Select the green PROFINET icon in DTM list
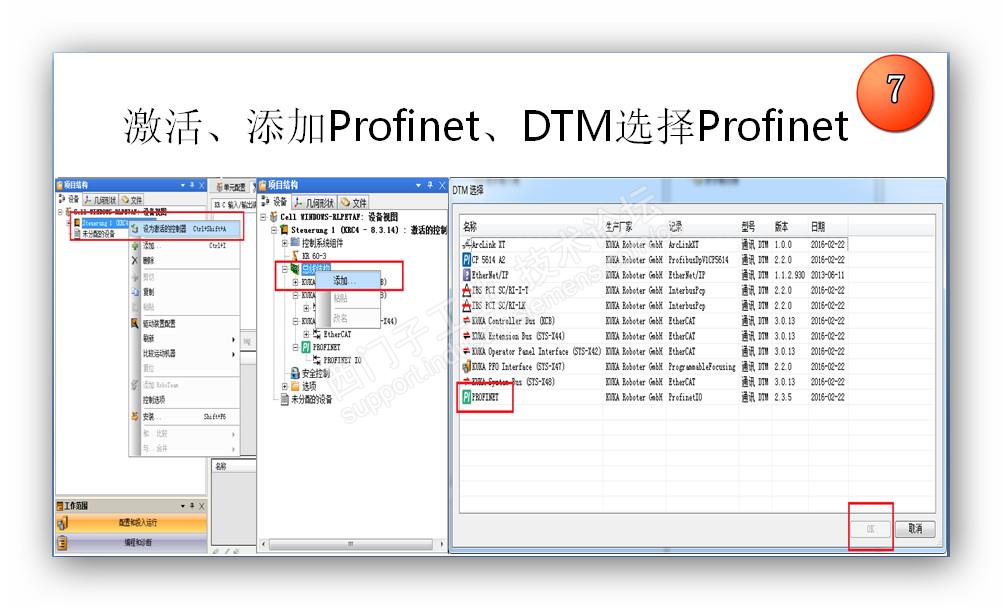 click(466, 397)
